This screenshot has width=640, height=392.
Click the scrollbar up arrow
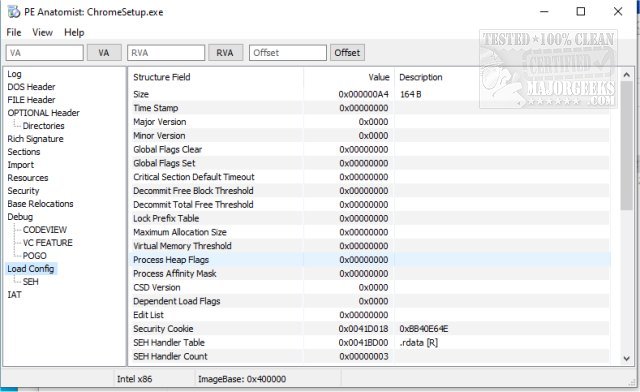(627, 75)
